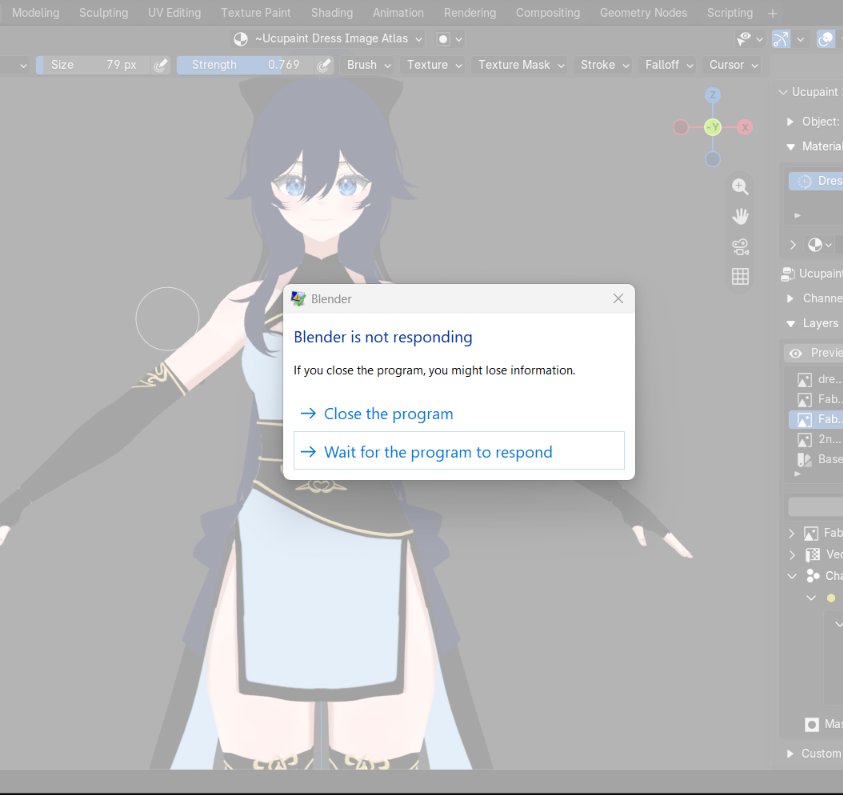Viewport: 843px width, 795px height.
Task: Go to the Shading workspace tab
Action: [332, 13]
